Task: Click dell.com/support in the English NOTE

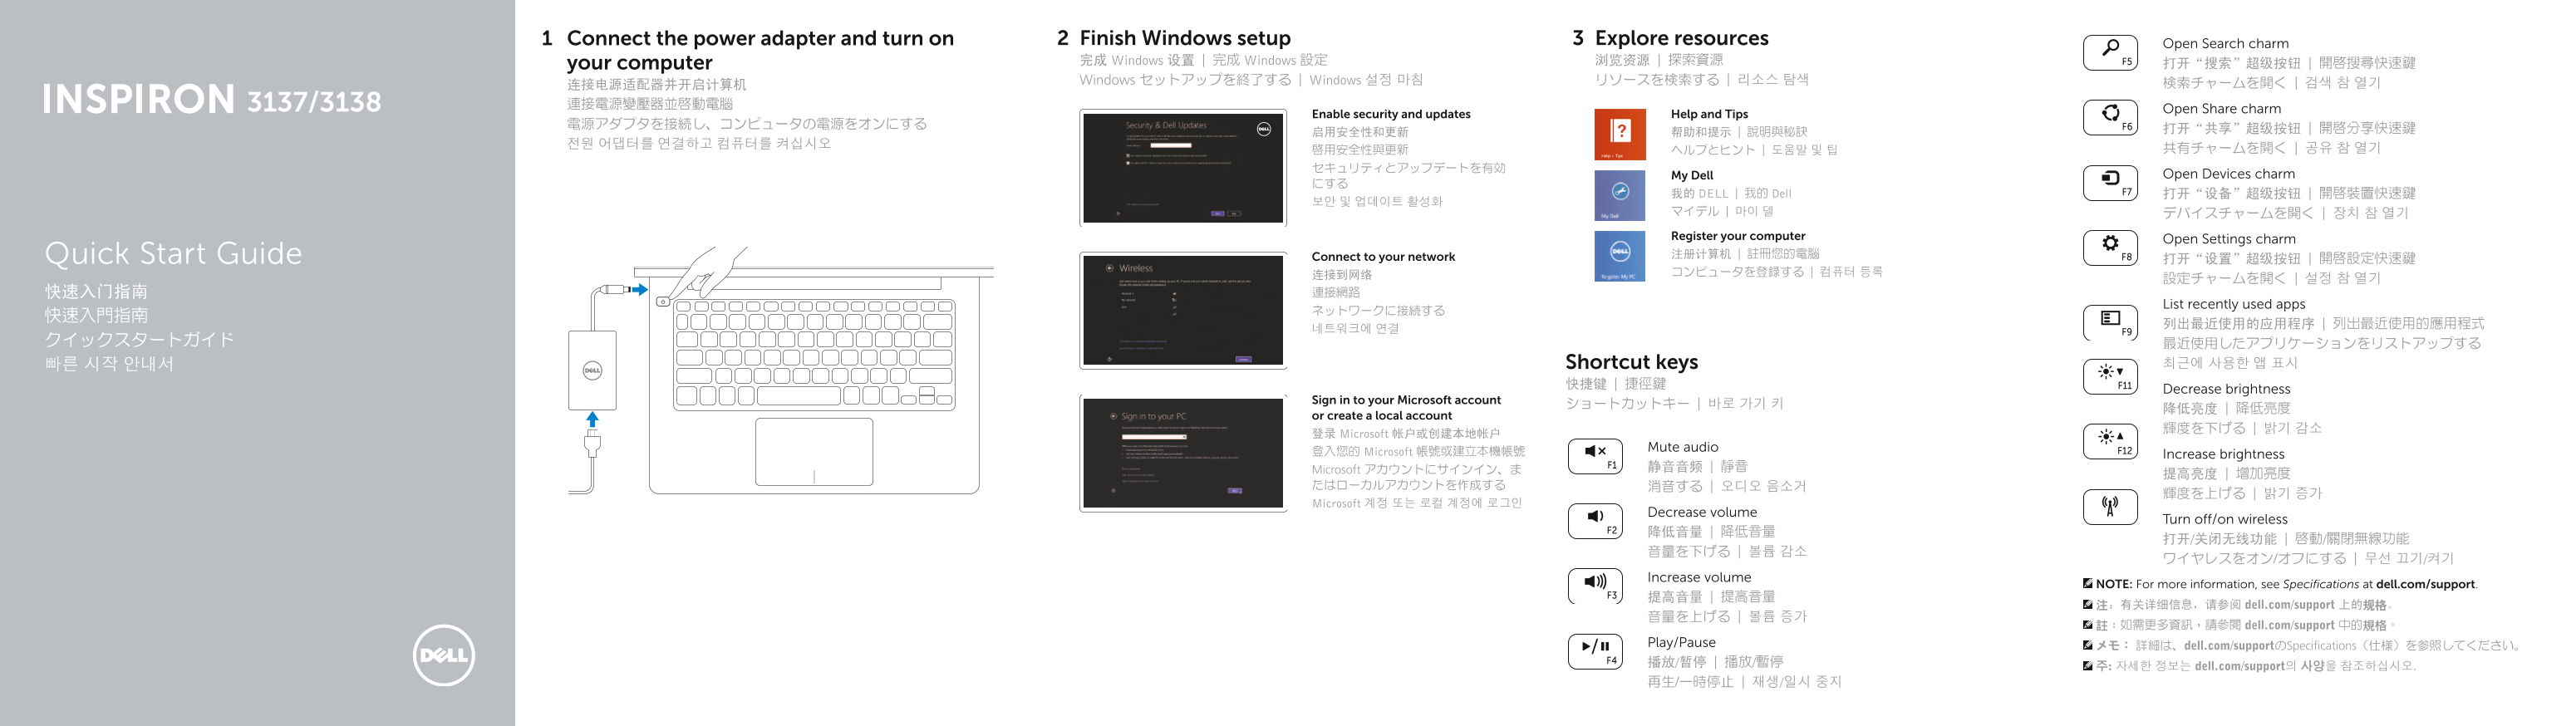Action: pos(2425,584)
